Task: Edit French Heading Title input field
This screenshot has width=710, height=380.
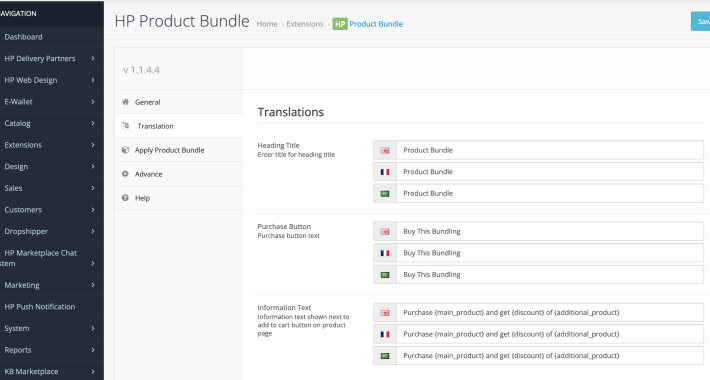Action: (x=550, y=172)
